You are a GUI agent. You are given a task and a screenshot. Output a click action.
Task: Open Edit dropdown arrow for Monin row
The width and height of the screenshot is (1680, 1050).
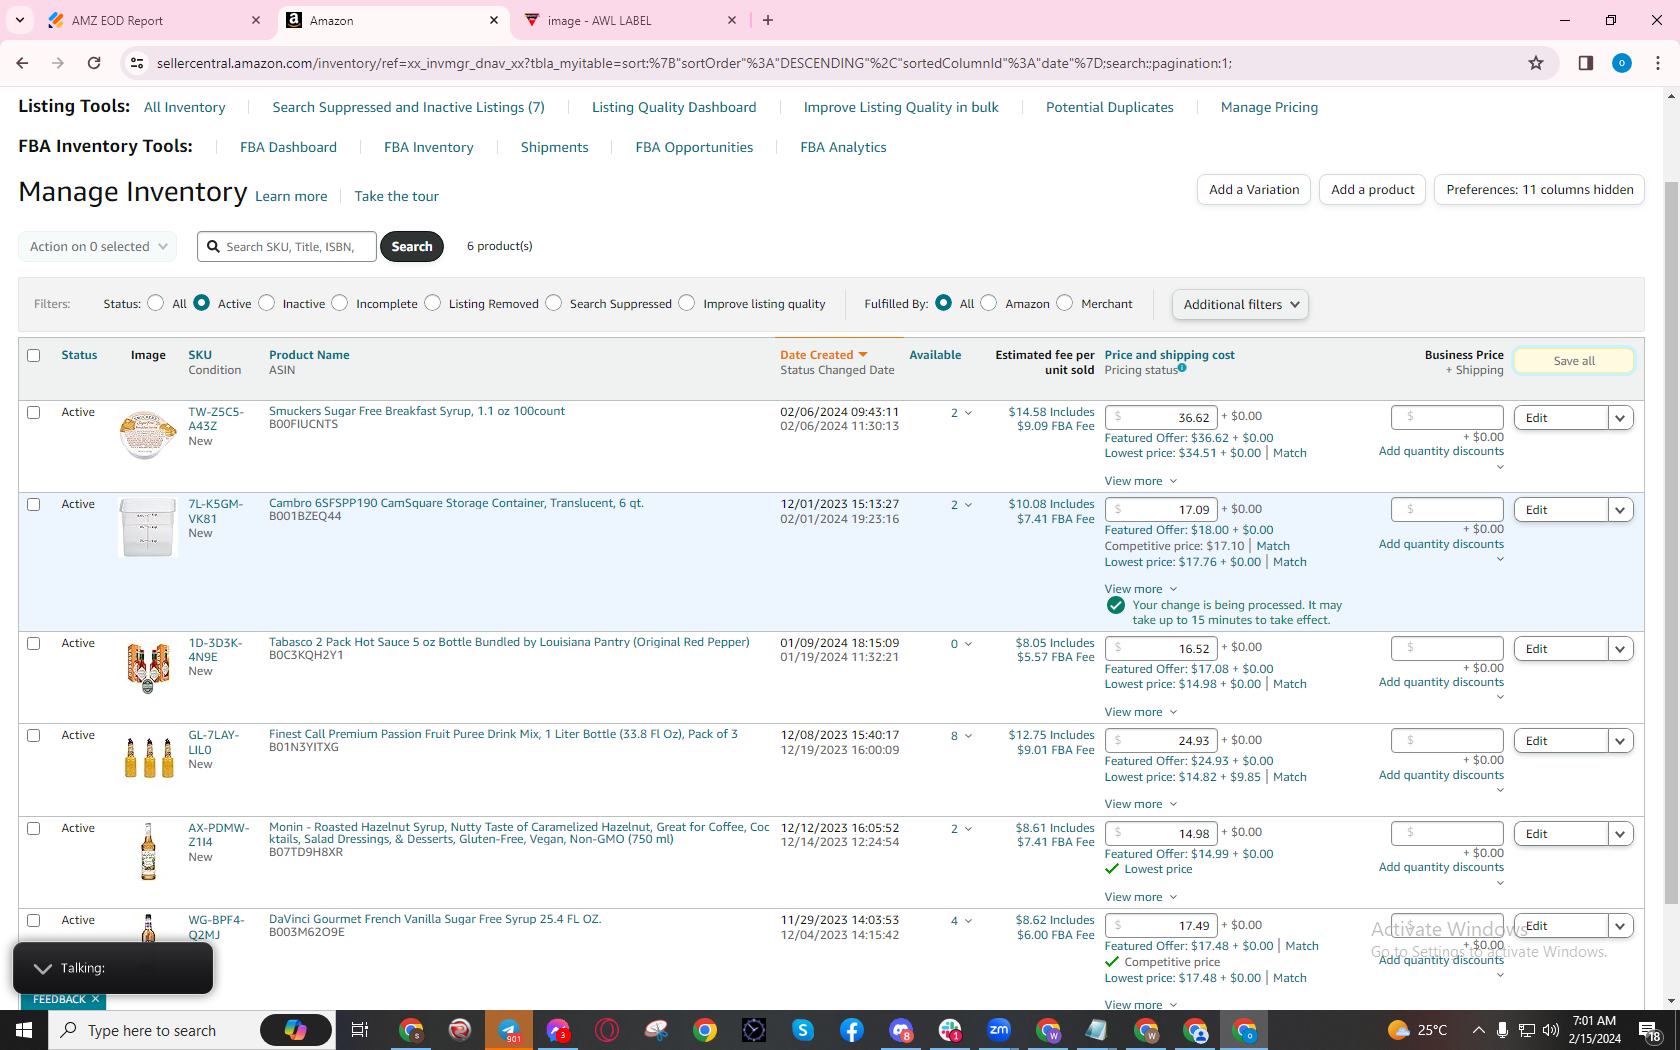(1621, 834)
